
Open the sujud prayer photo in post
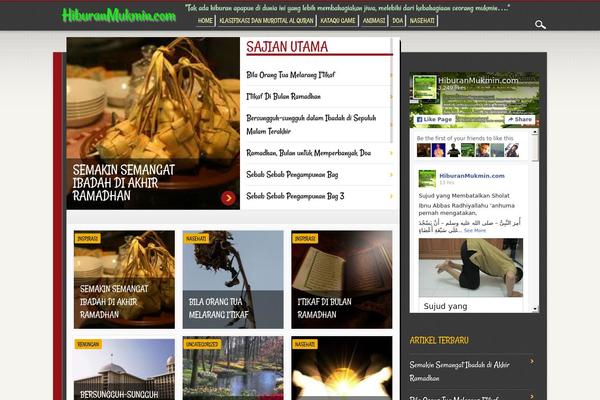471,268
